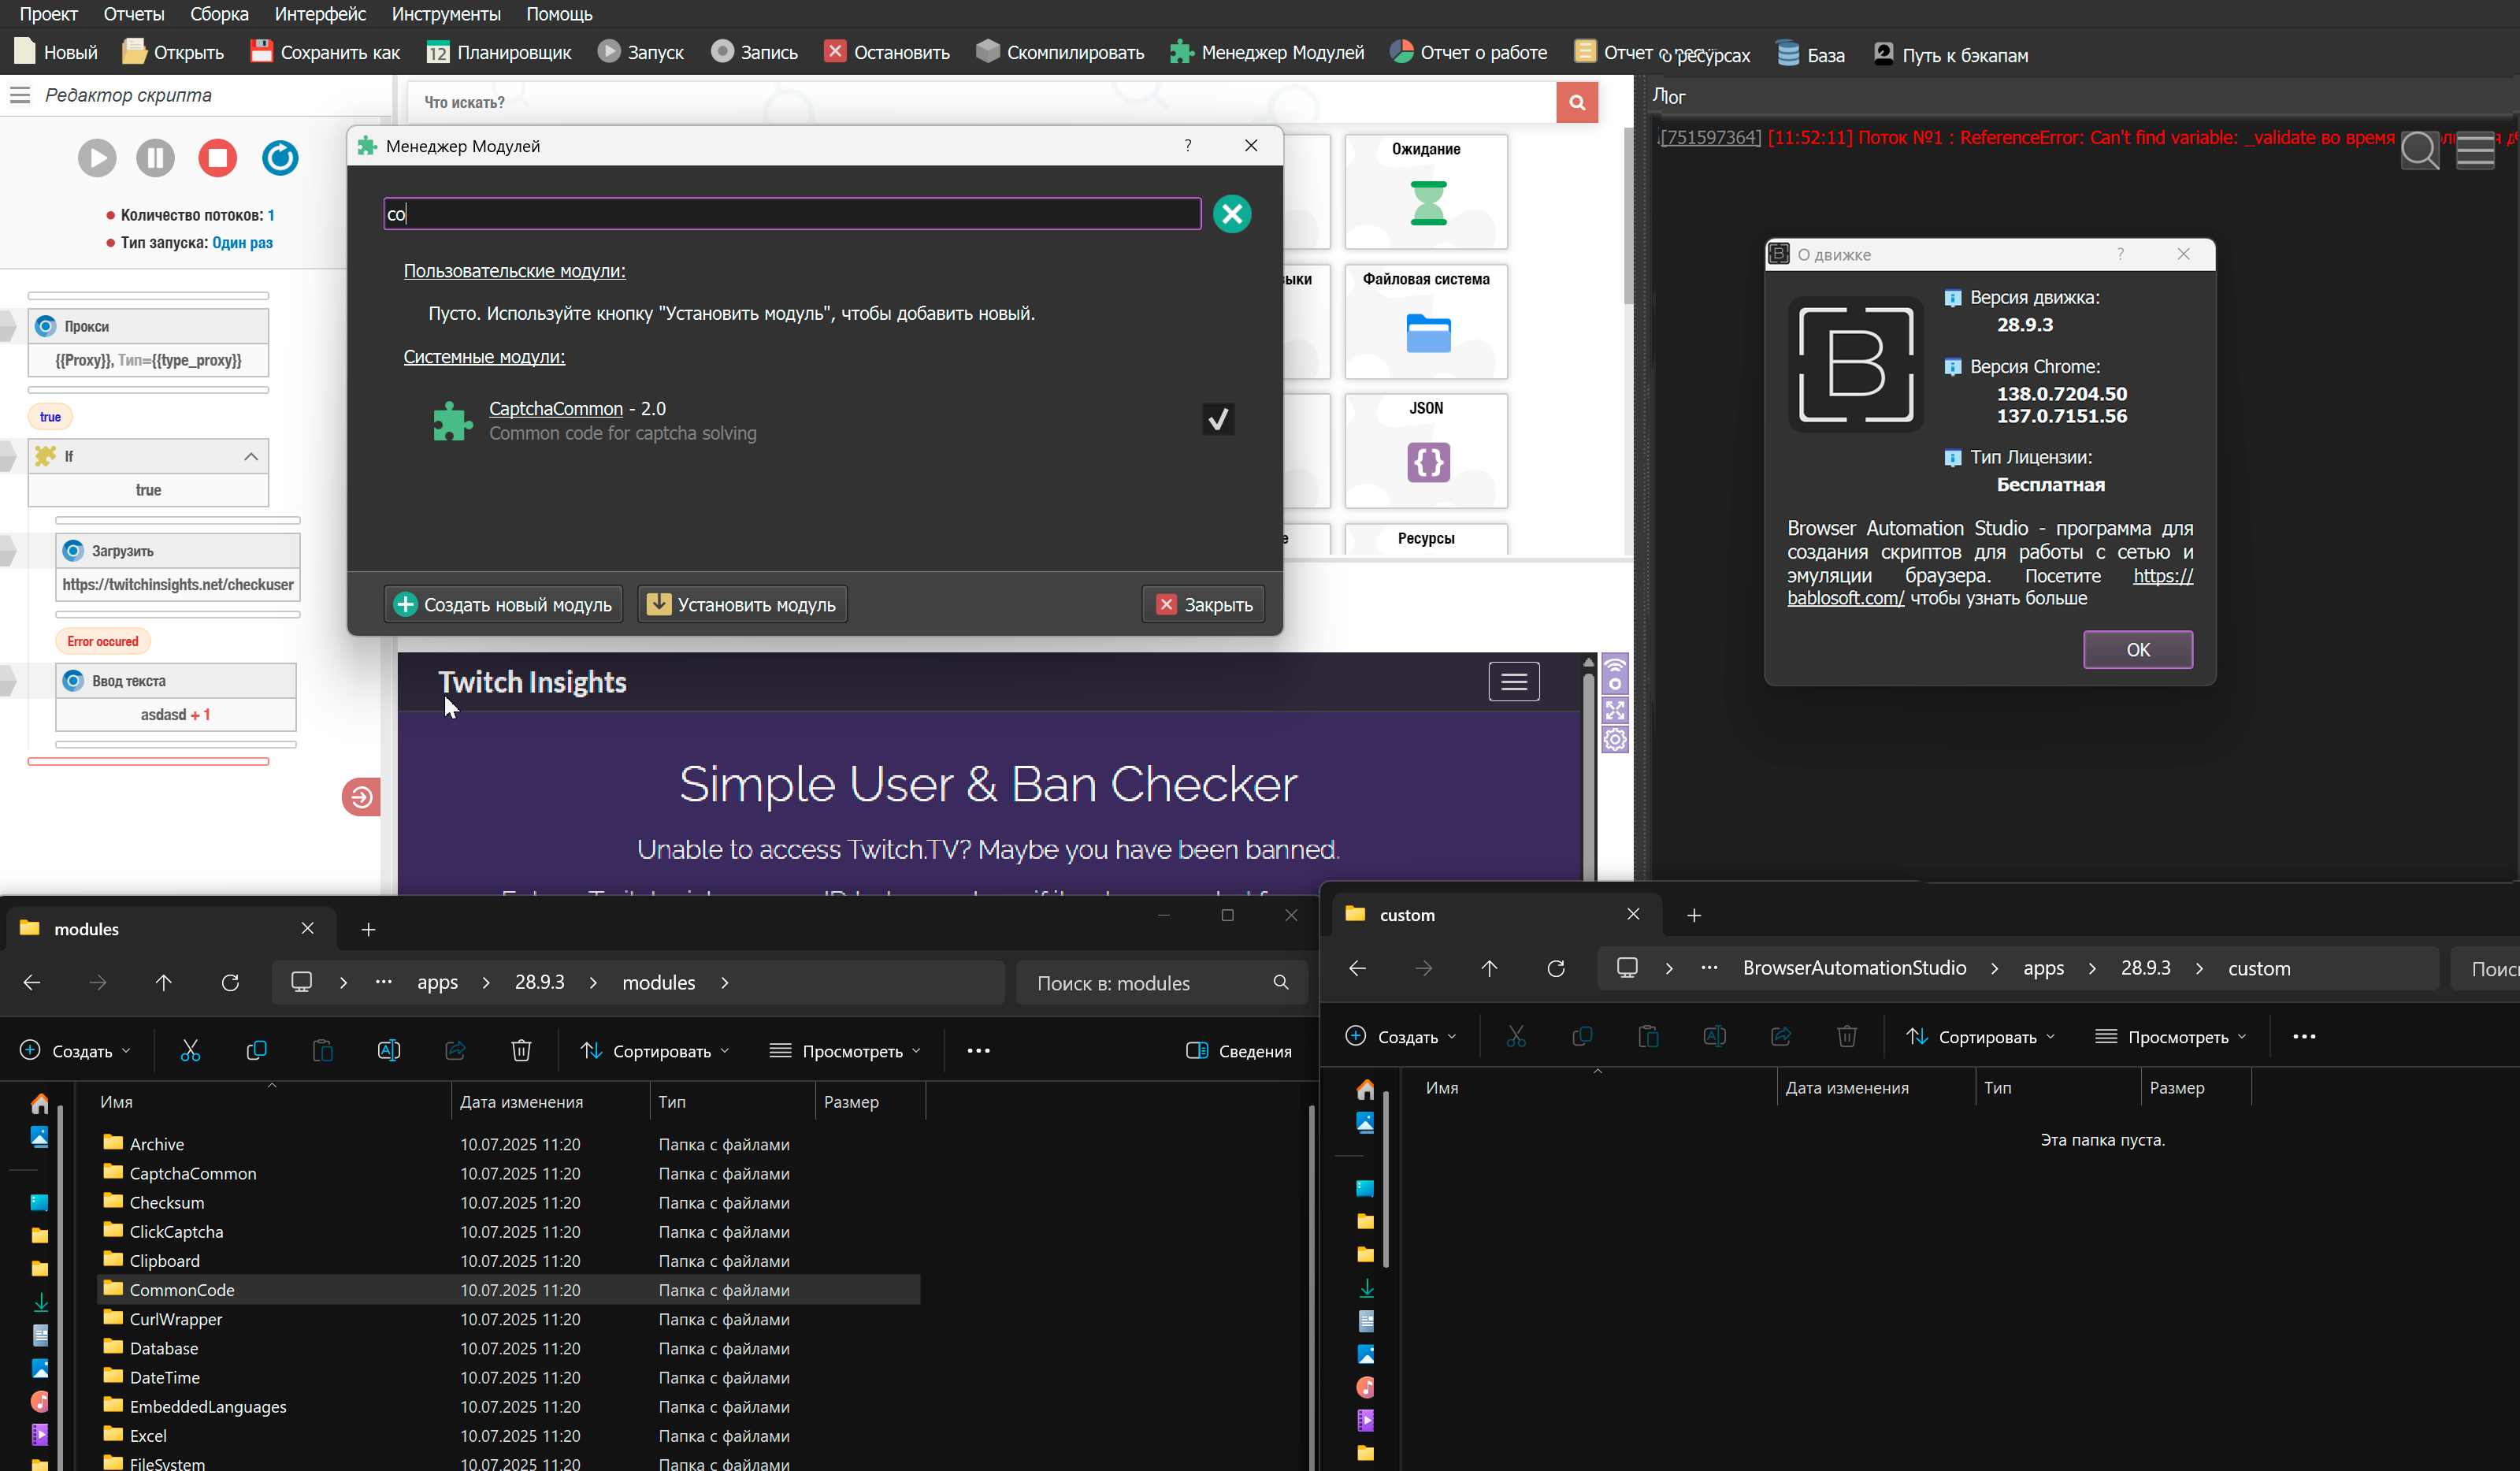Click the teal clear-search X button
The image size is (2520, 1471).
(x=1232, y=214)
